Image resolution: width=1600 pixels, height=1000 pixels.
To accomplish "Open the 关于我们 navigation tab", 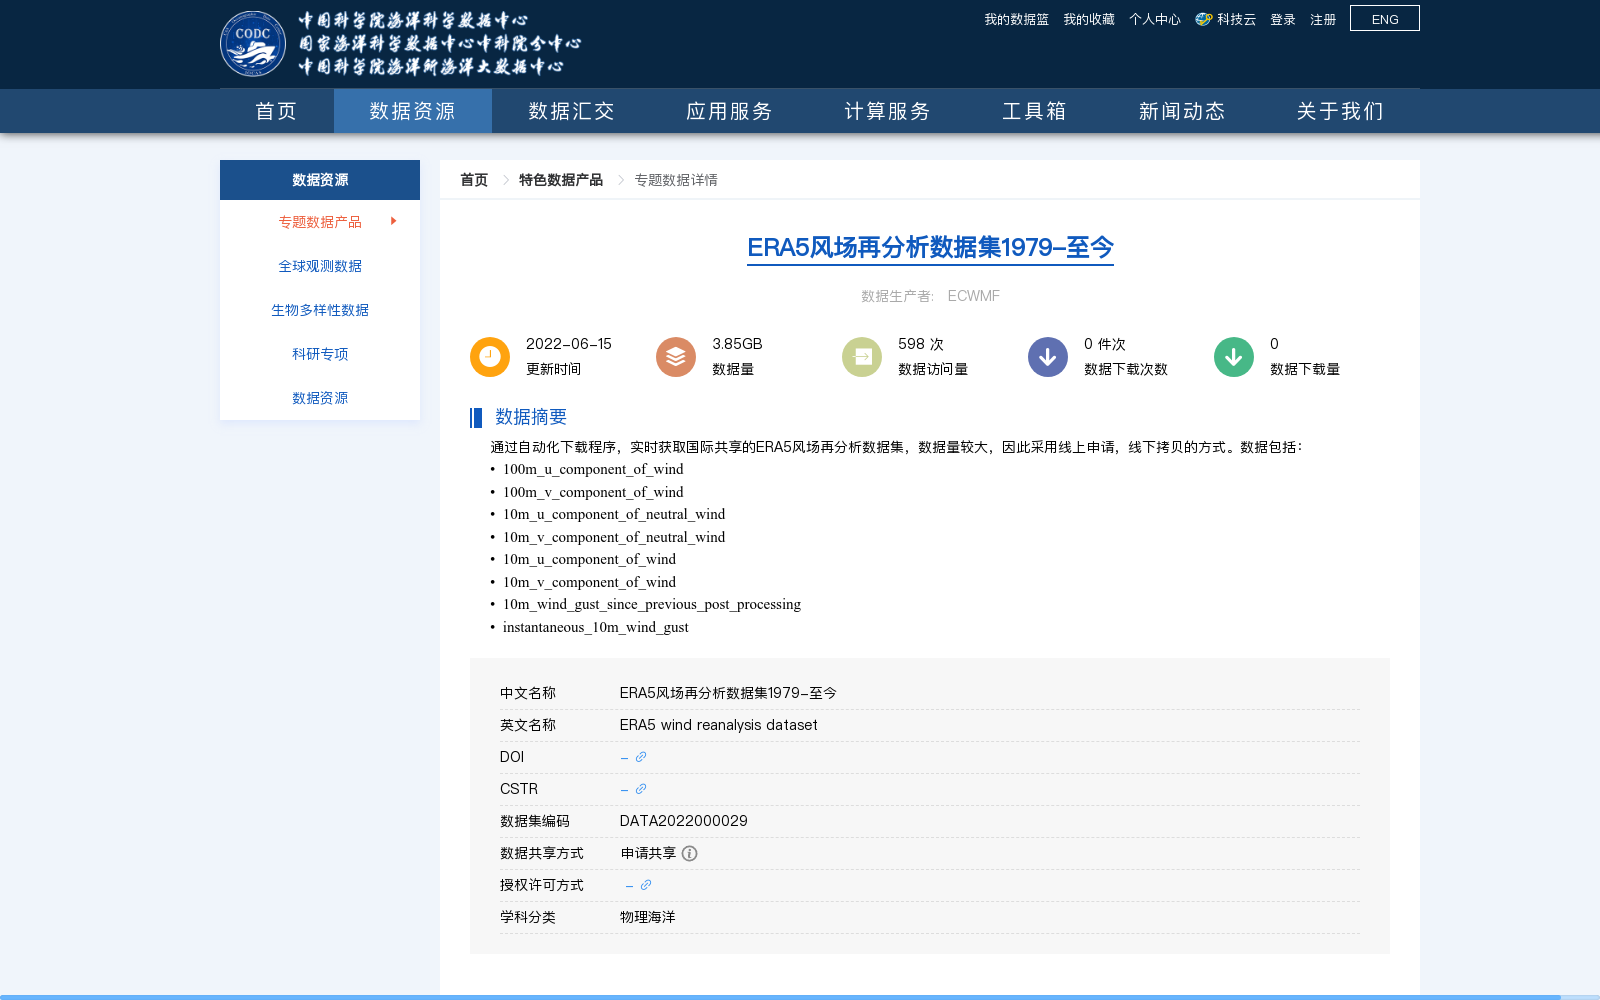I will [1340, 111].
